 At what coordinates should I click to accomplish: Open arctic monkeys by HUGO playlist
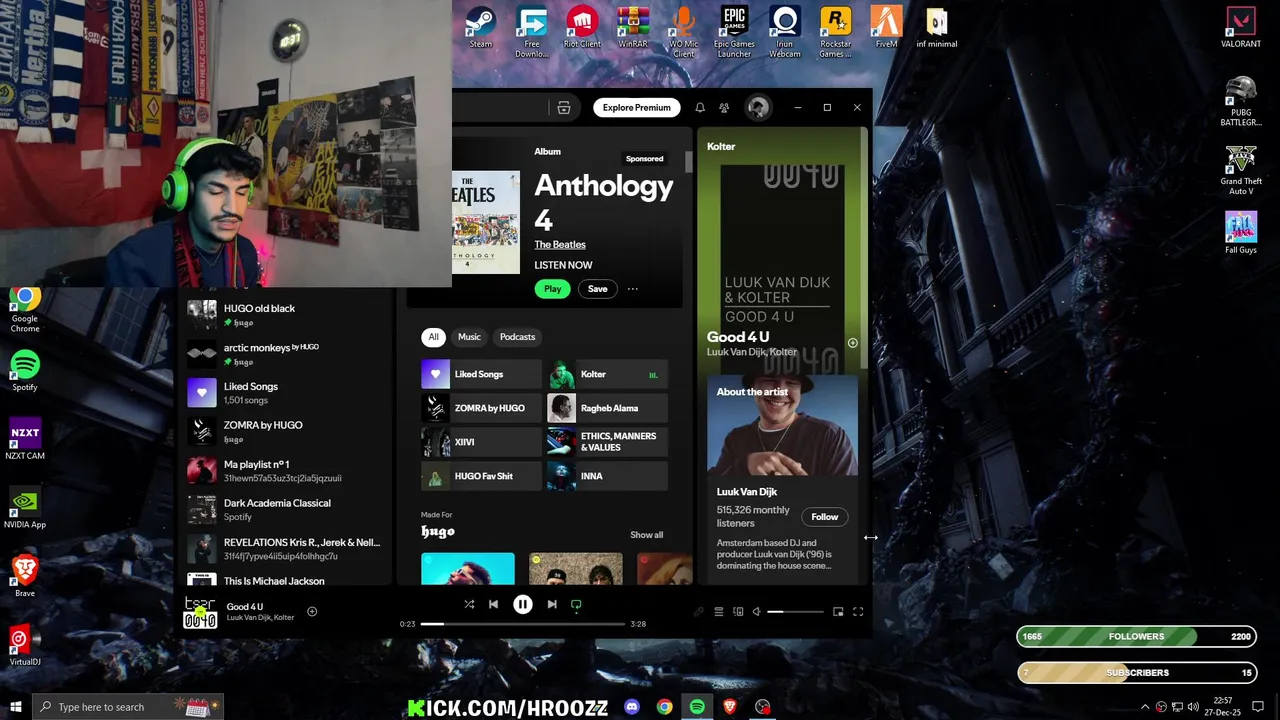pos(286,354)
